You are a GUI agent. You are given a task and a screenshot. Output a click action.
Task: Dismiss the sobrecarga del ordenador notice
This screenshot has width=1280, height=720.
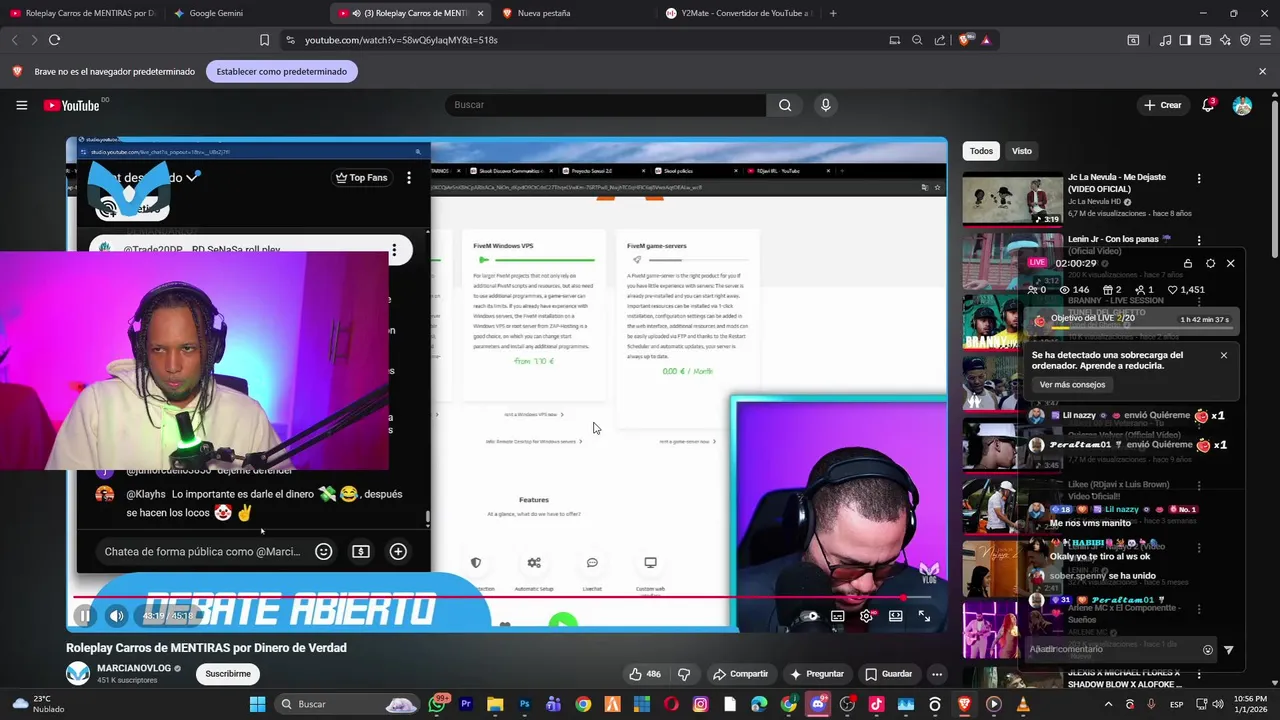tap(1223, 355)
